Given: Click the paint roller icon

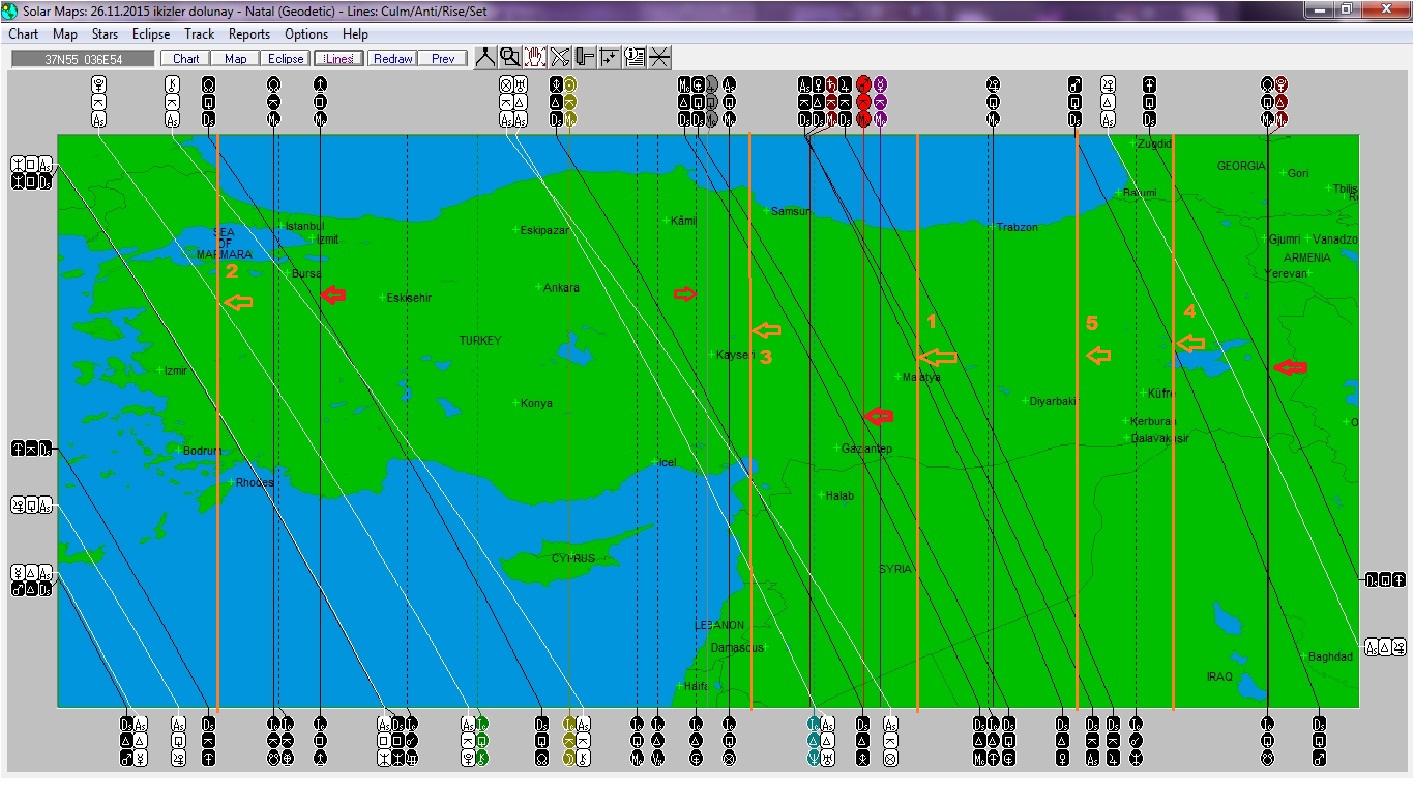Looking at the screenshot, I should tap(585, 57).
